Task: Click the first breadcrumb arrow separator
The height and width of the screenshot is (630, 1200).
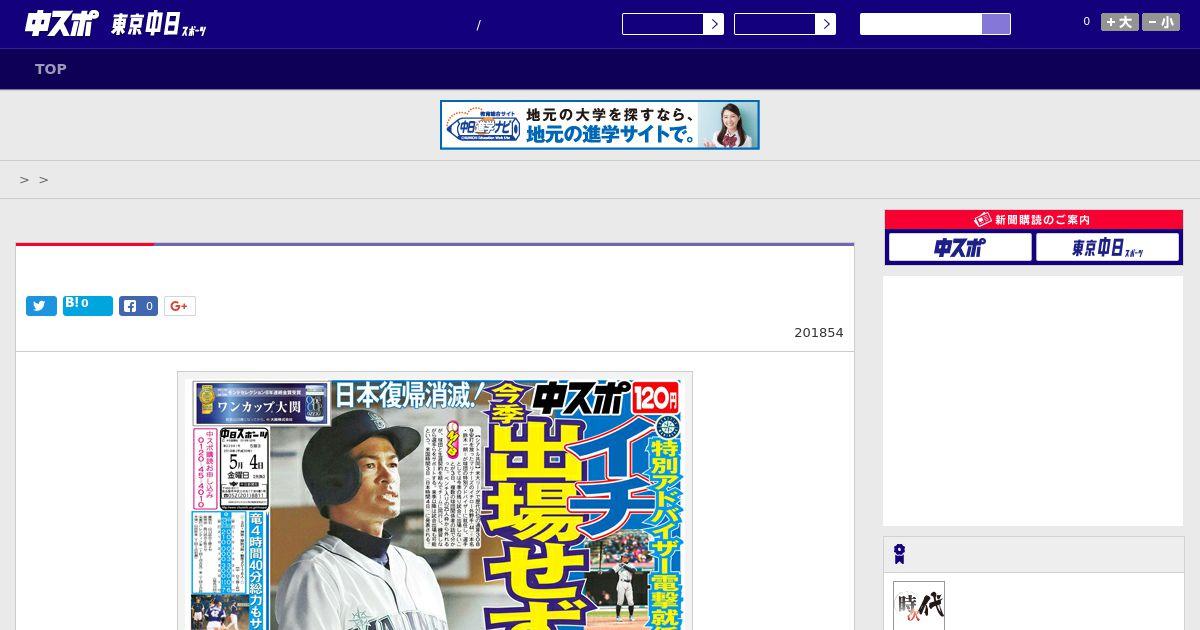Action: tap(24, 180)
